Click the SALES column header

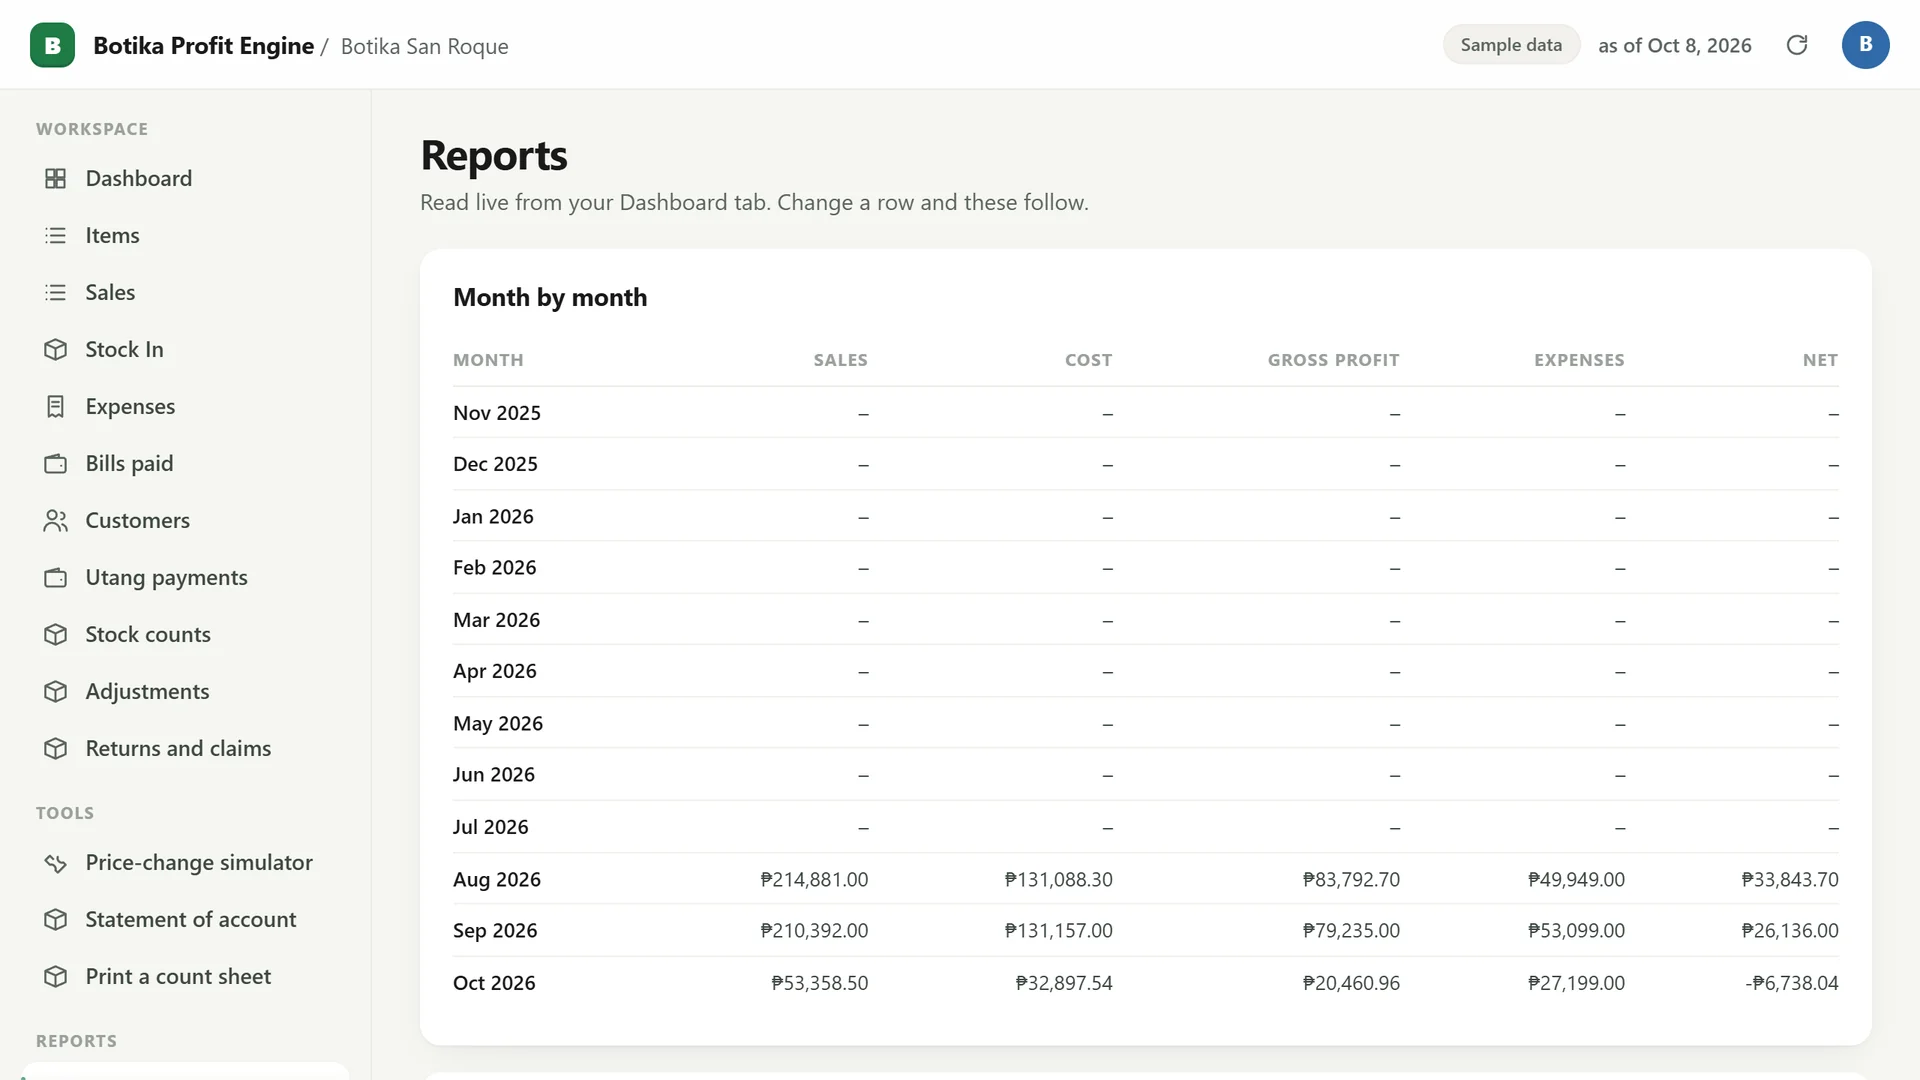point(840,360)
